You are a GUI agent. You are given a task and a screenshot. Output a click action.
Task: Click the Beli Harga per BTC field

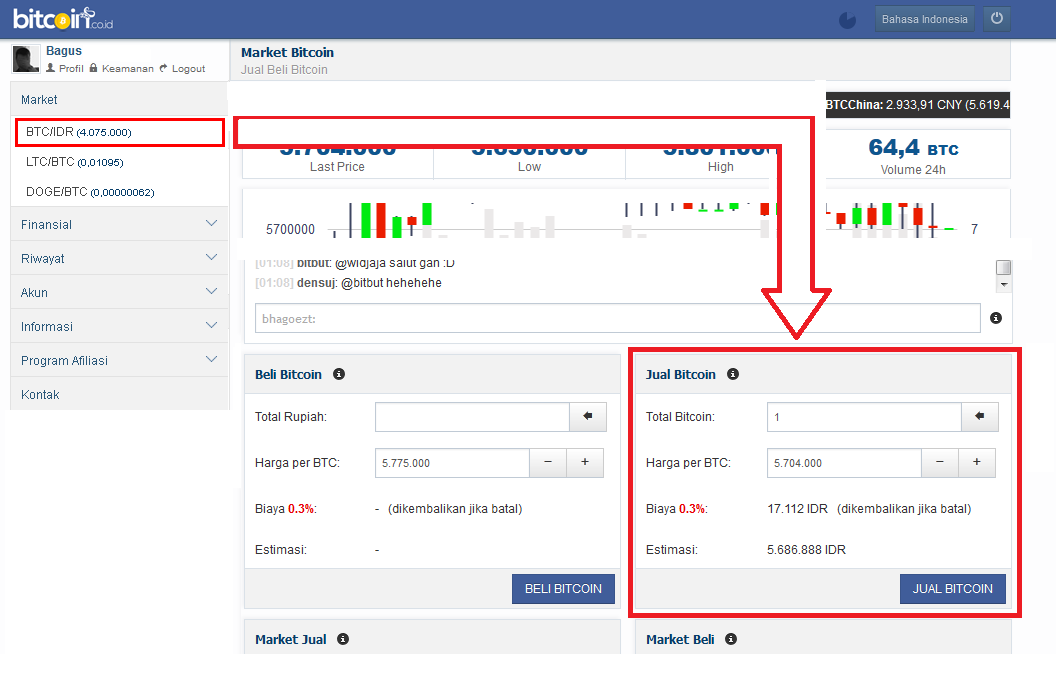coord(452,463)
